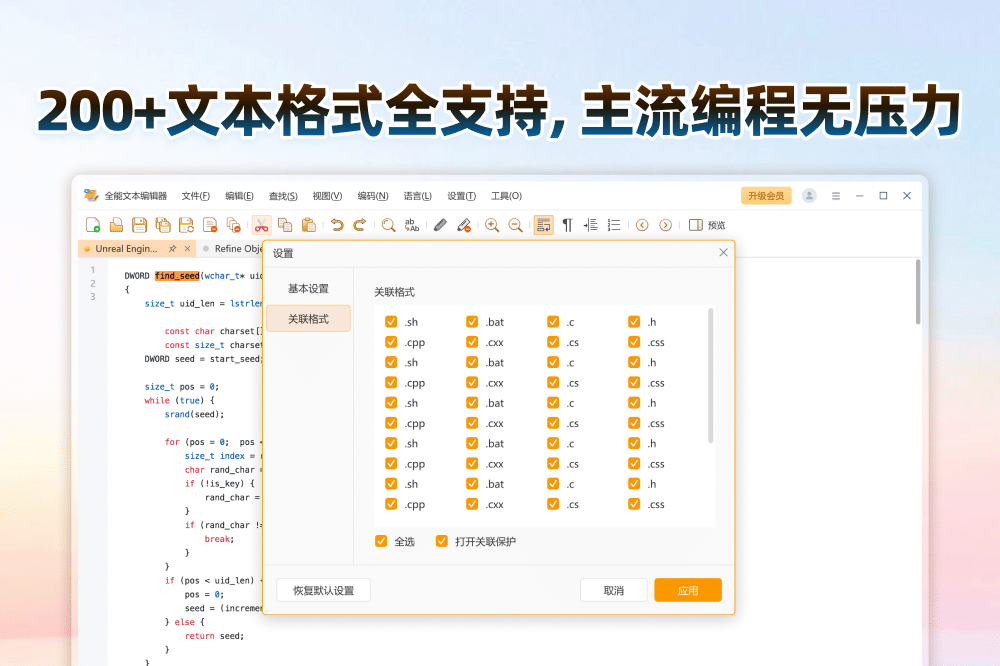Open the hamburger menu in title bar
The width and height of the screenshot is (1000, 666).
(x=836, y=196)
